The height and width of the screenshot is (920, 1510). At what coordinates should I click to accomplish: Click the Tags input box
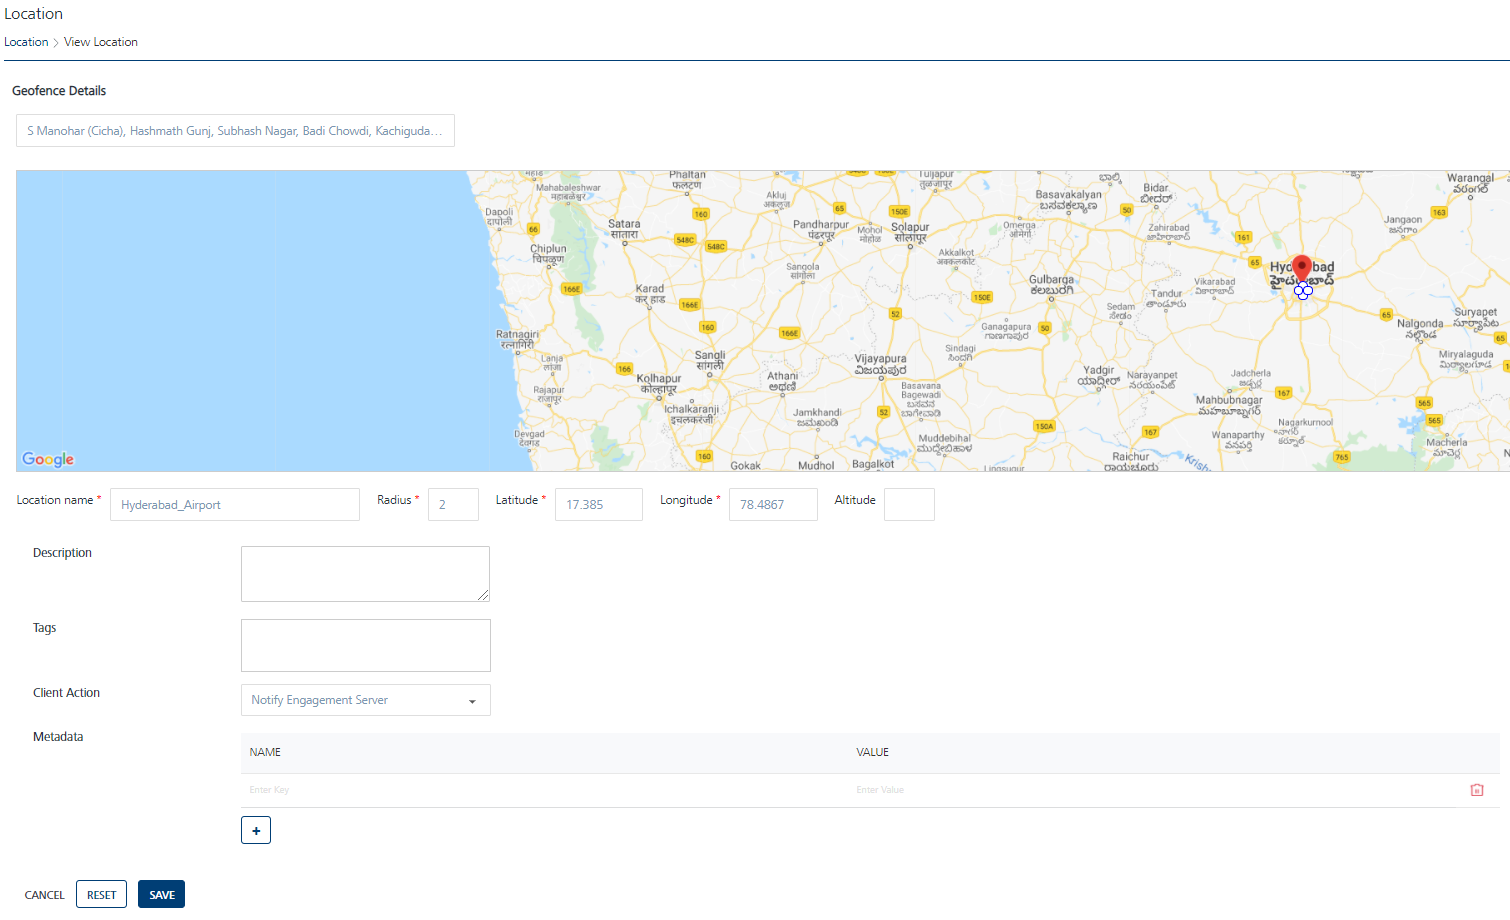click(365, 645)
